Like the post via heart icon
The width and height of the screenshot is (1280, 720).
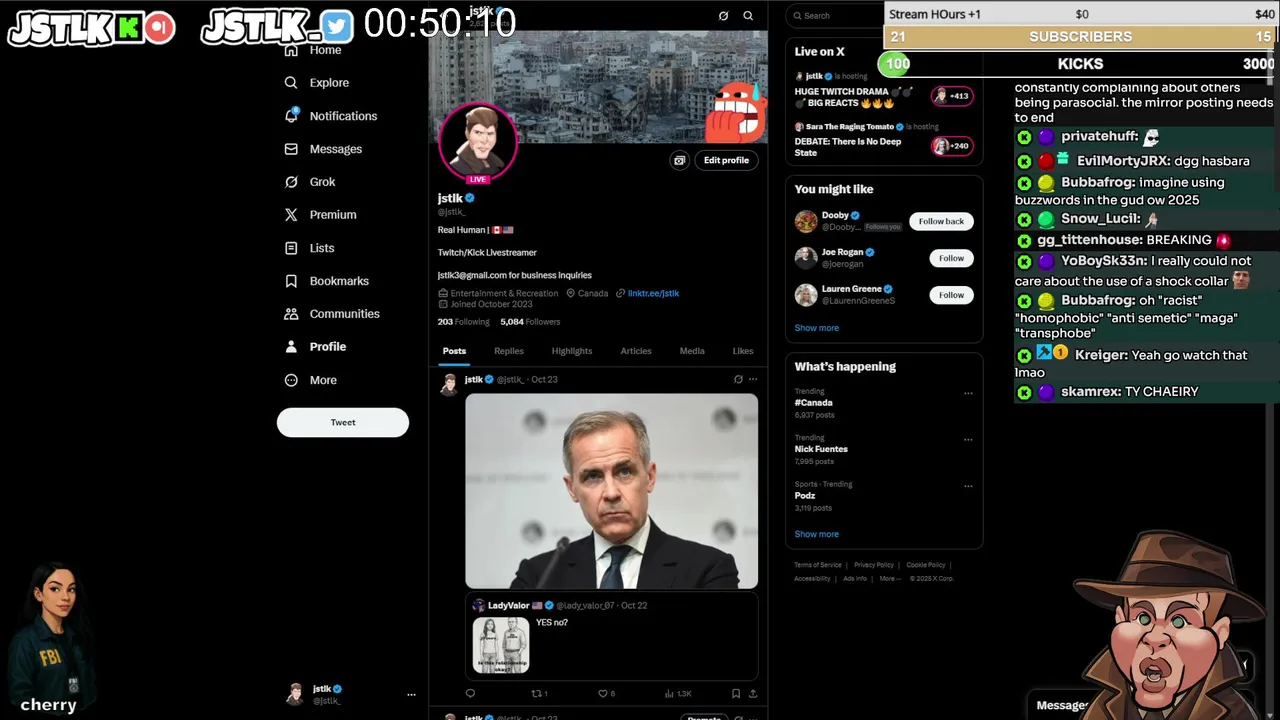(603, 693)
